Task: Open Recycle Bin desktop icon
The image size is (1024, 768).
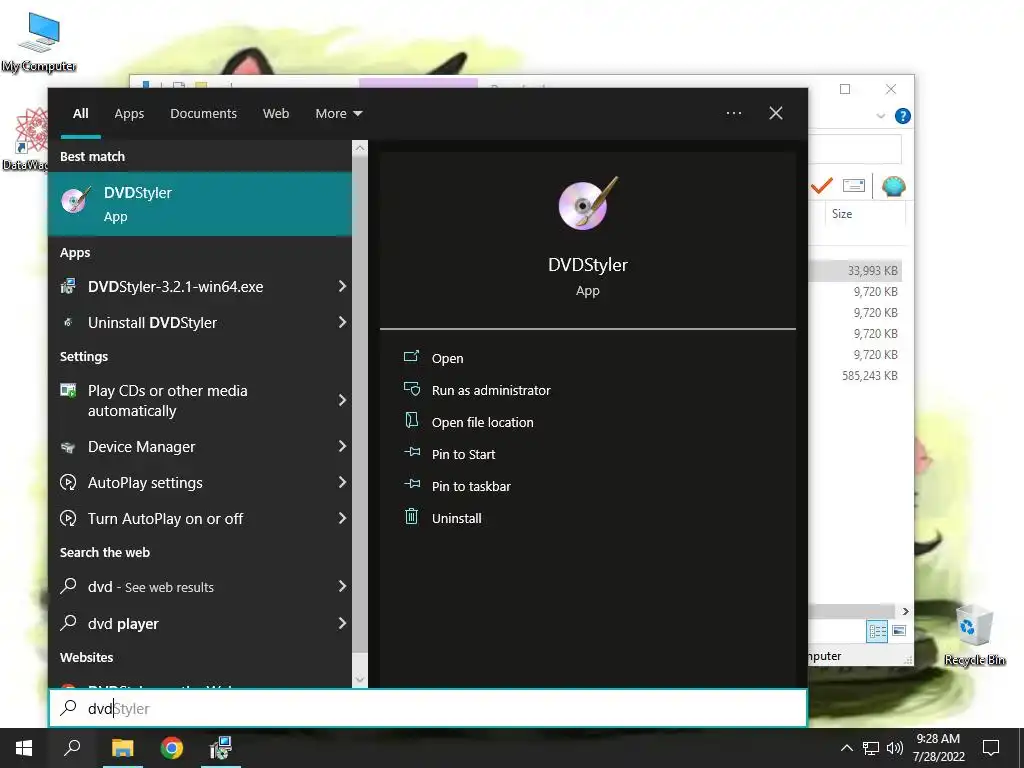Action: (974, 635)
